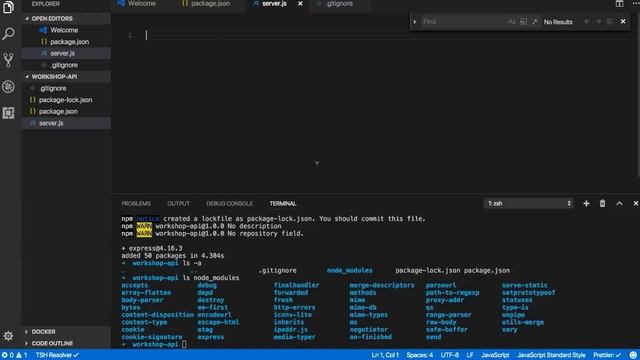The image size is (640, 360).
Task: Switch to the Output panel tab
Action: pos(178,203)
